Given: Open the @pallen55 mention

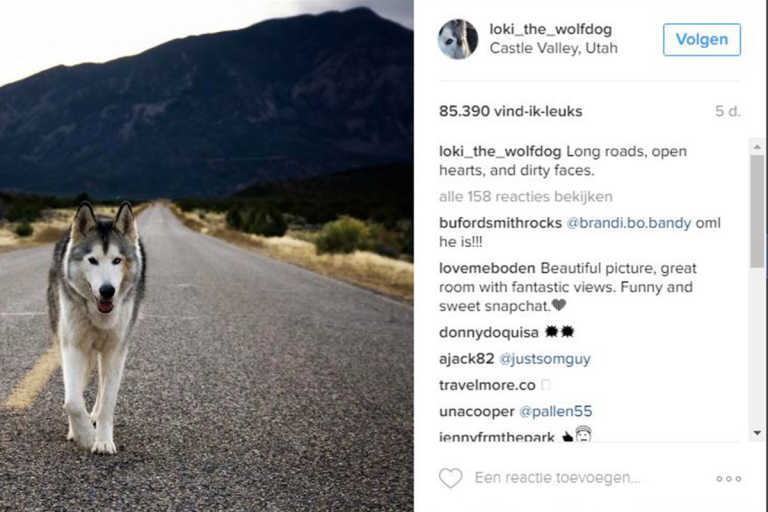Looking at the screenshot, I should (x=555, y=411).
